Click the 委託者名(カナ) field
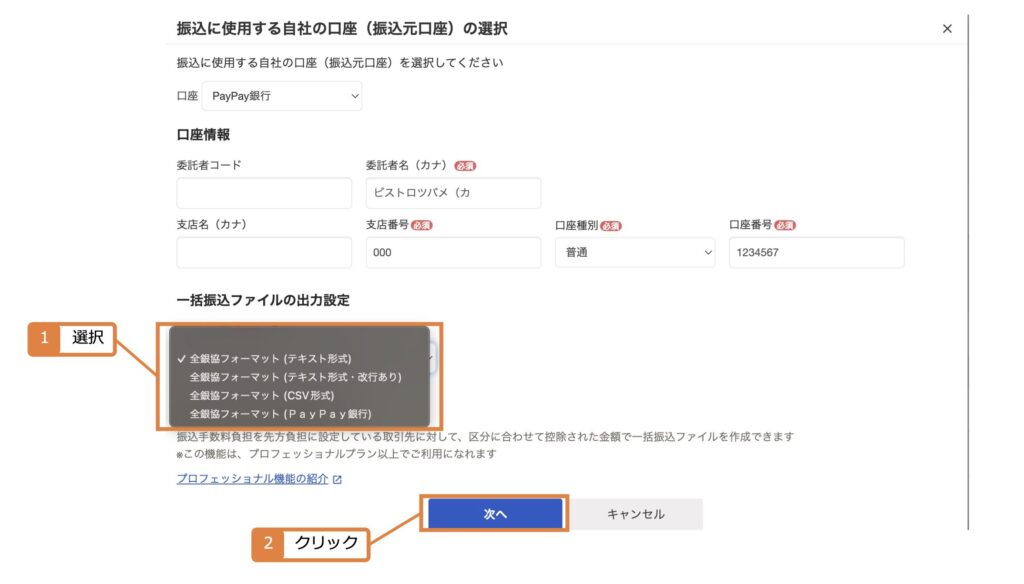Screen dimensions: 1024x584 [453, 193]
